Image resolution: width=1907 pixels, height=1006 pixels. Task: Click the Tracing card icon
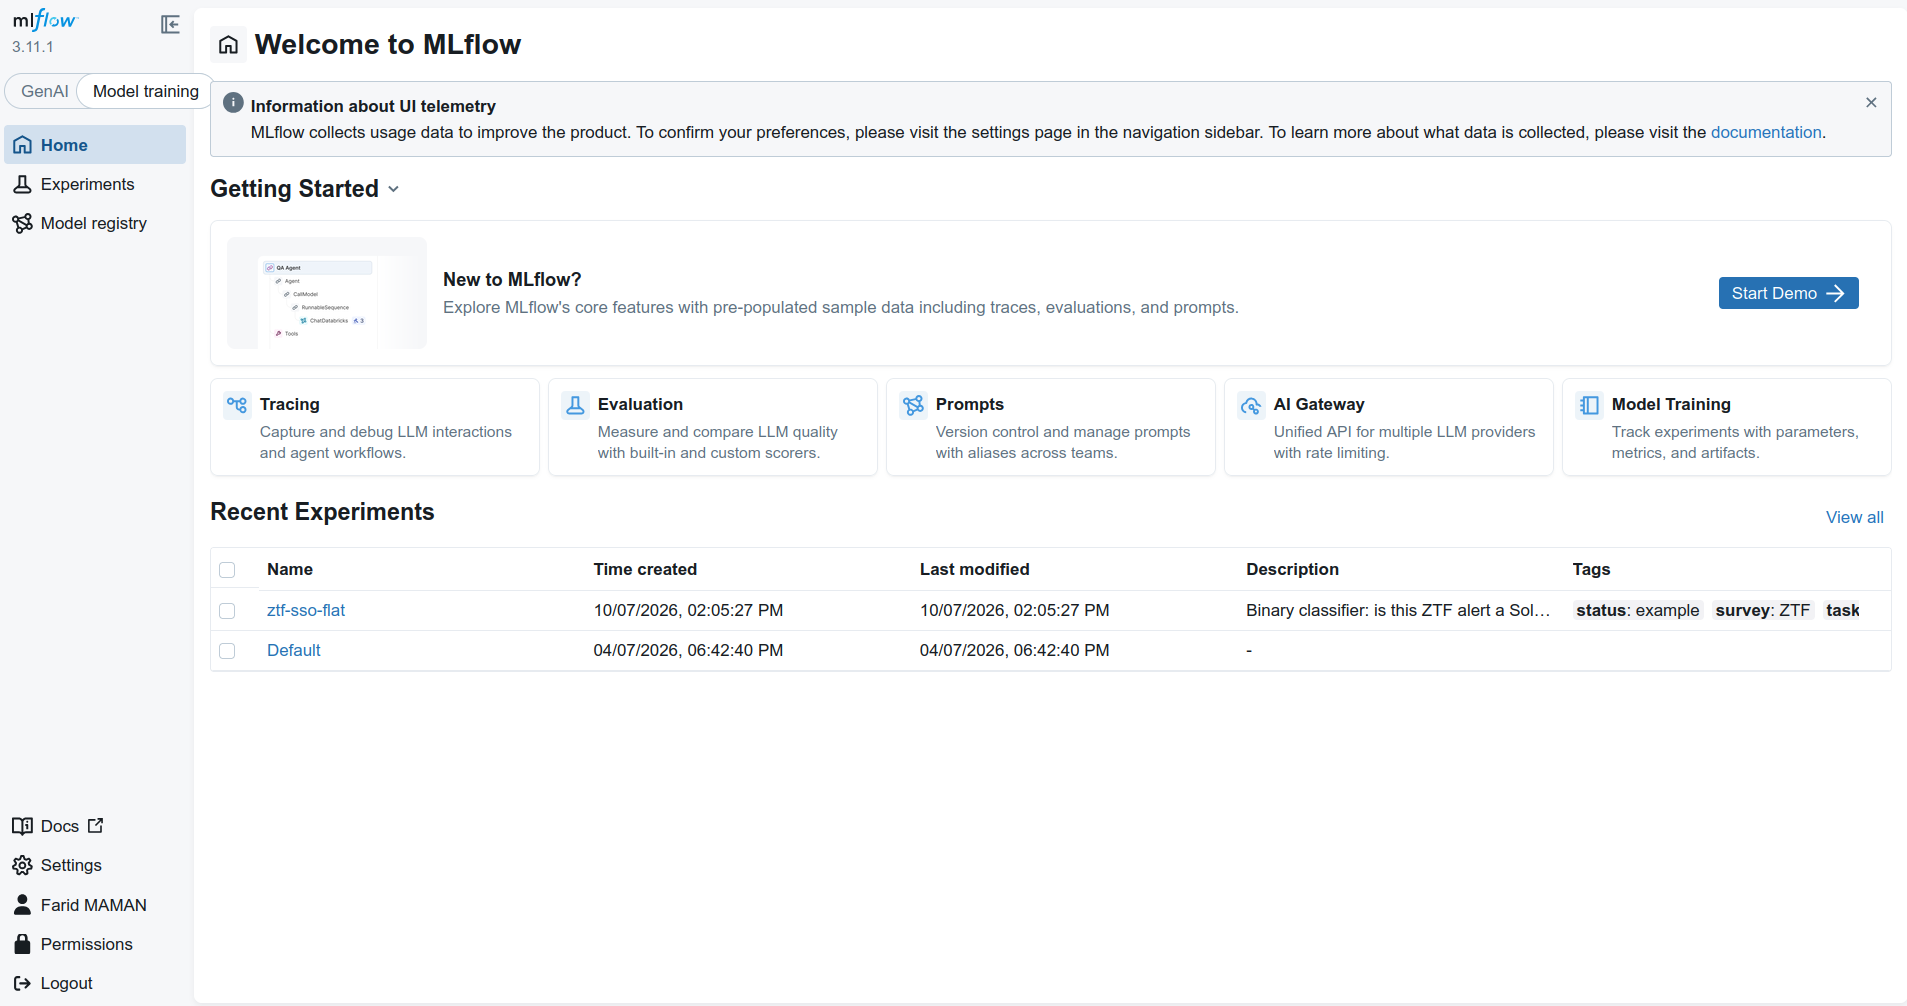pos(237,405)
